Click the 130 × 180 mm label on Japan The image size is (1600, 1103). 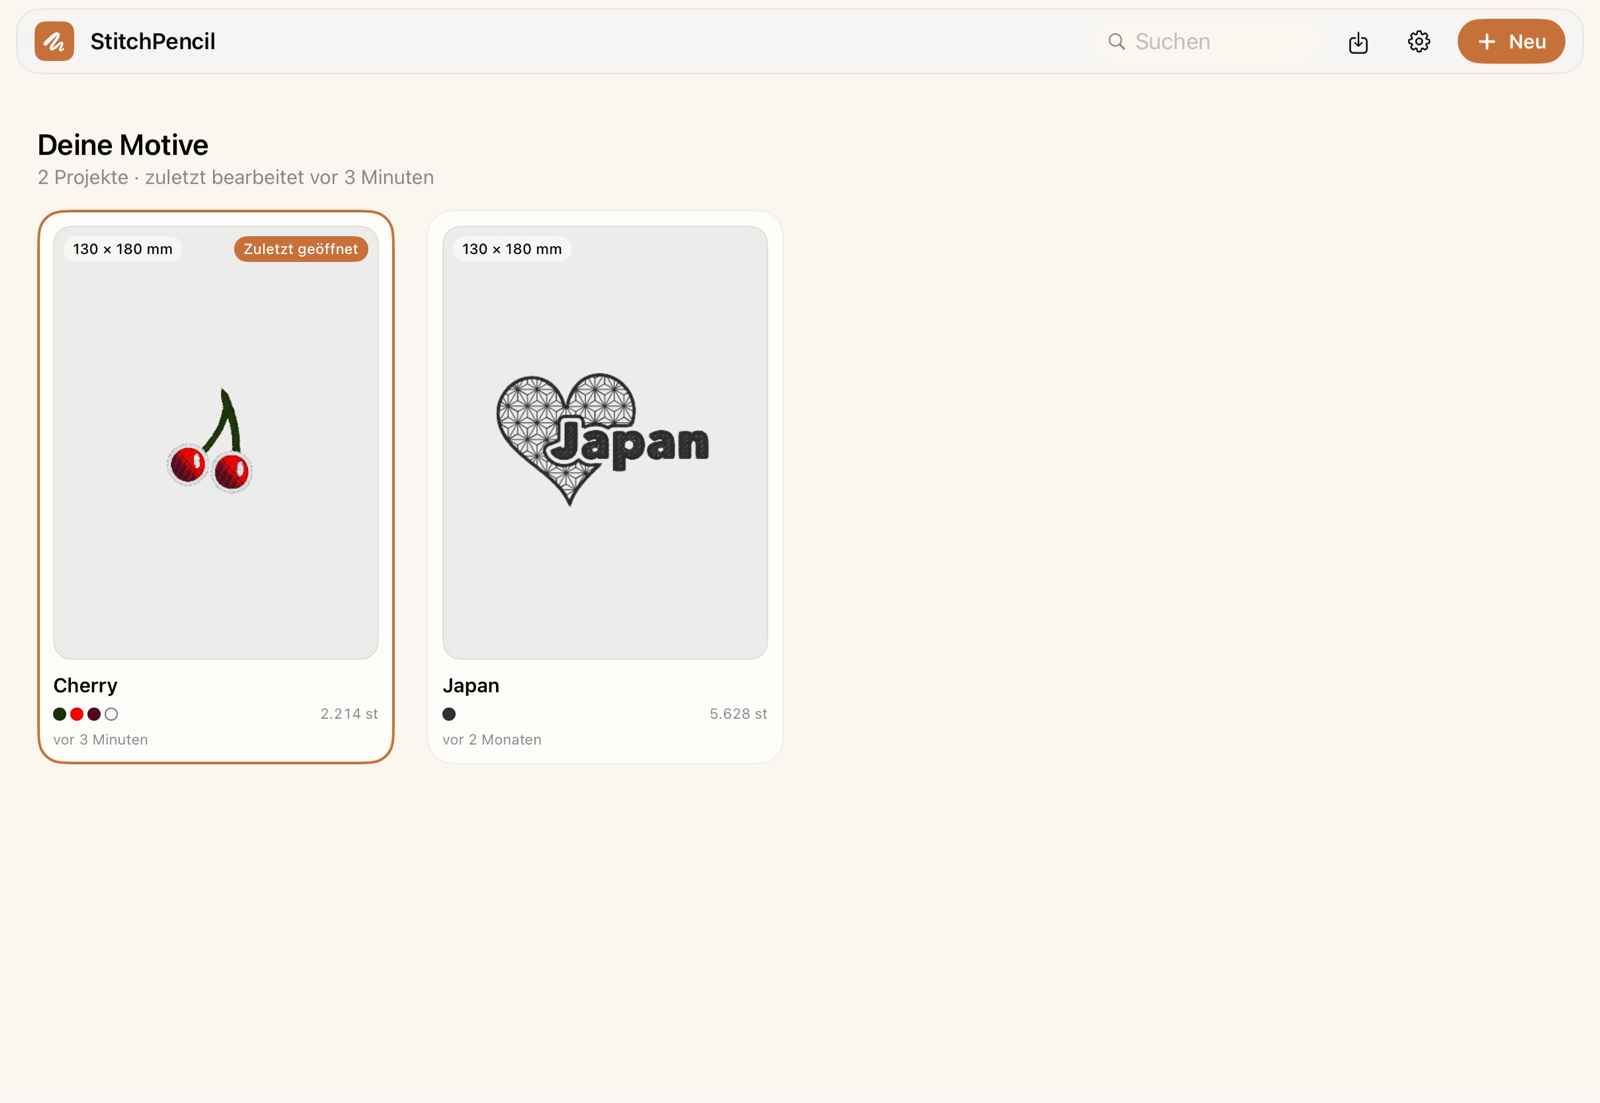point(512,249)
